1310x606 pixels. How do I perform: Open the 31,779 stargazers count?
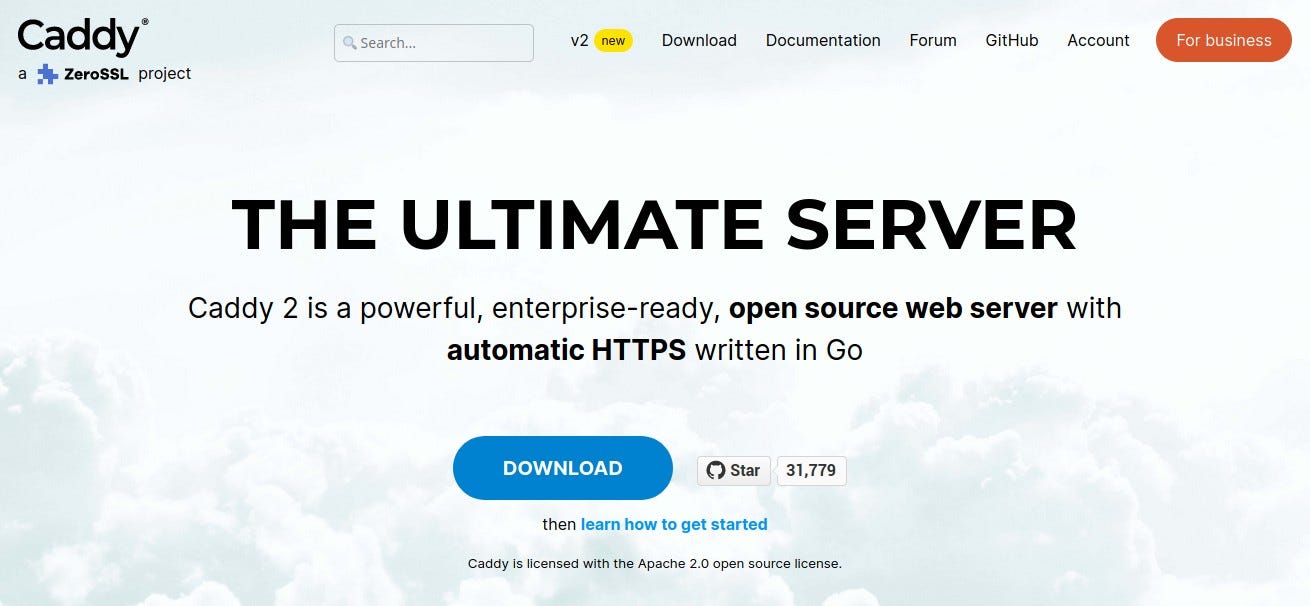811,470
